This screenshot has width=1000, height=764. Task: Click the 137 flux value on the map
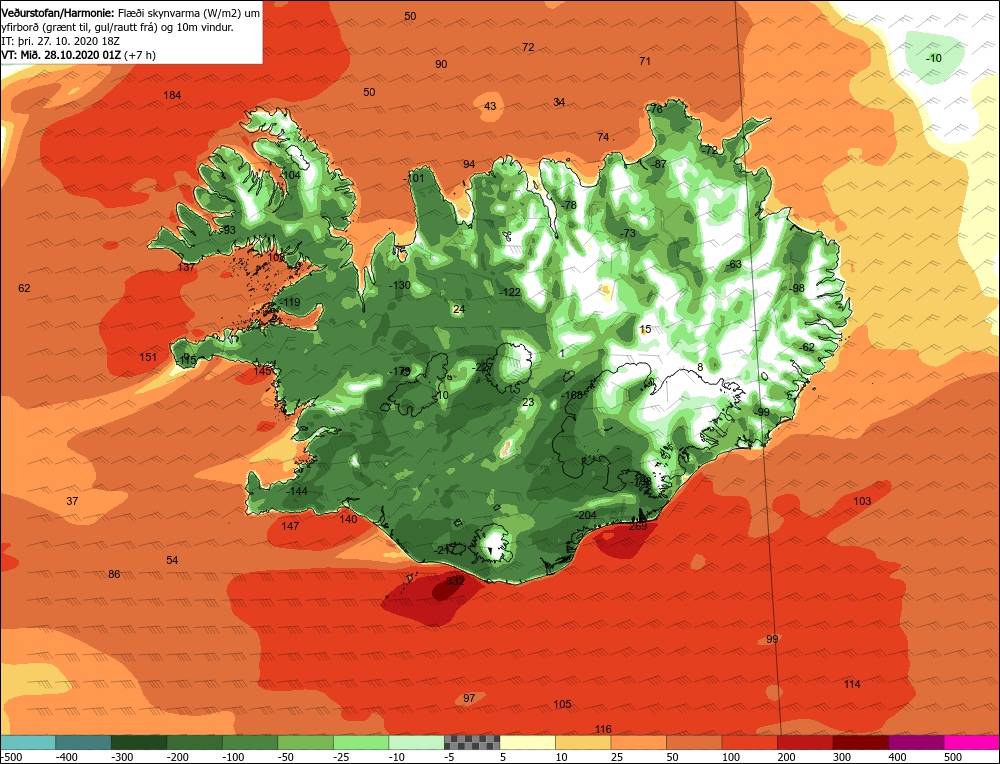point(186,267)
